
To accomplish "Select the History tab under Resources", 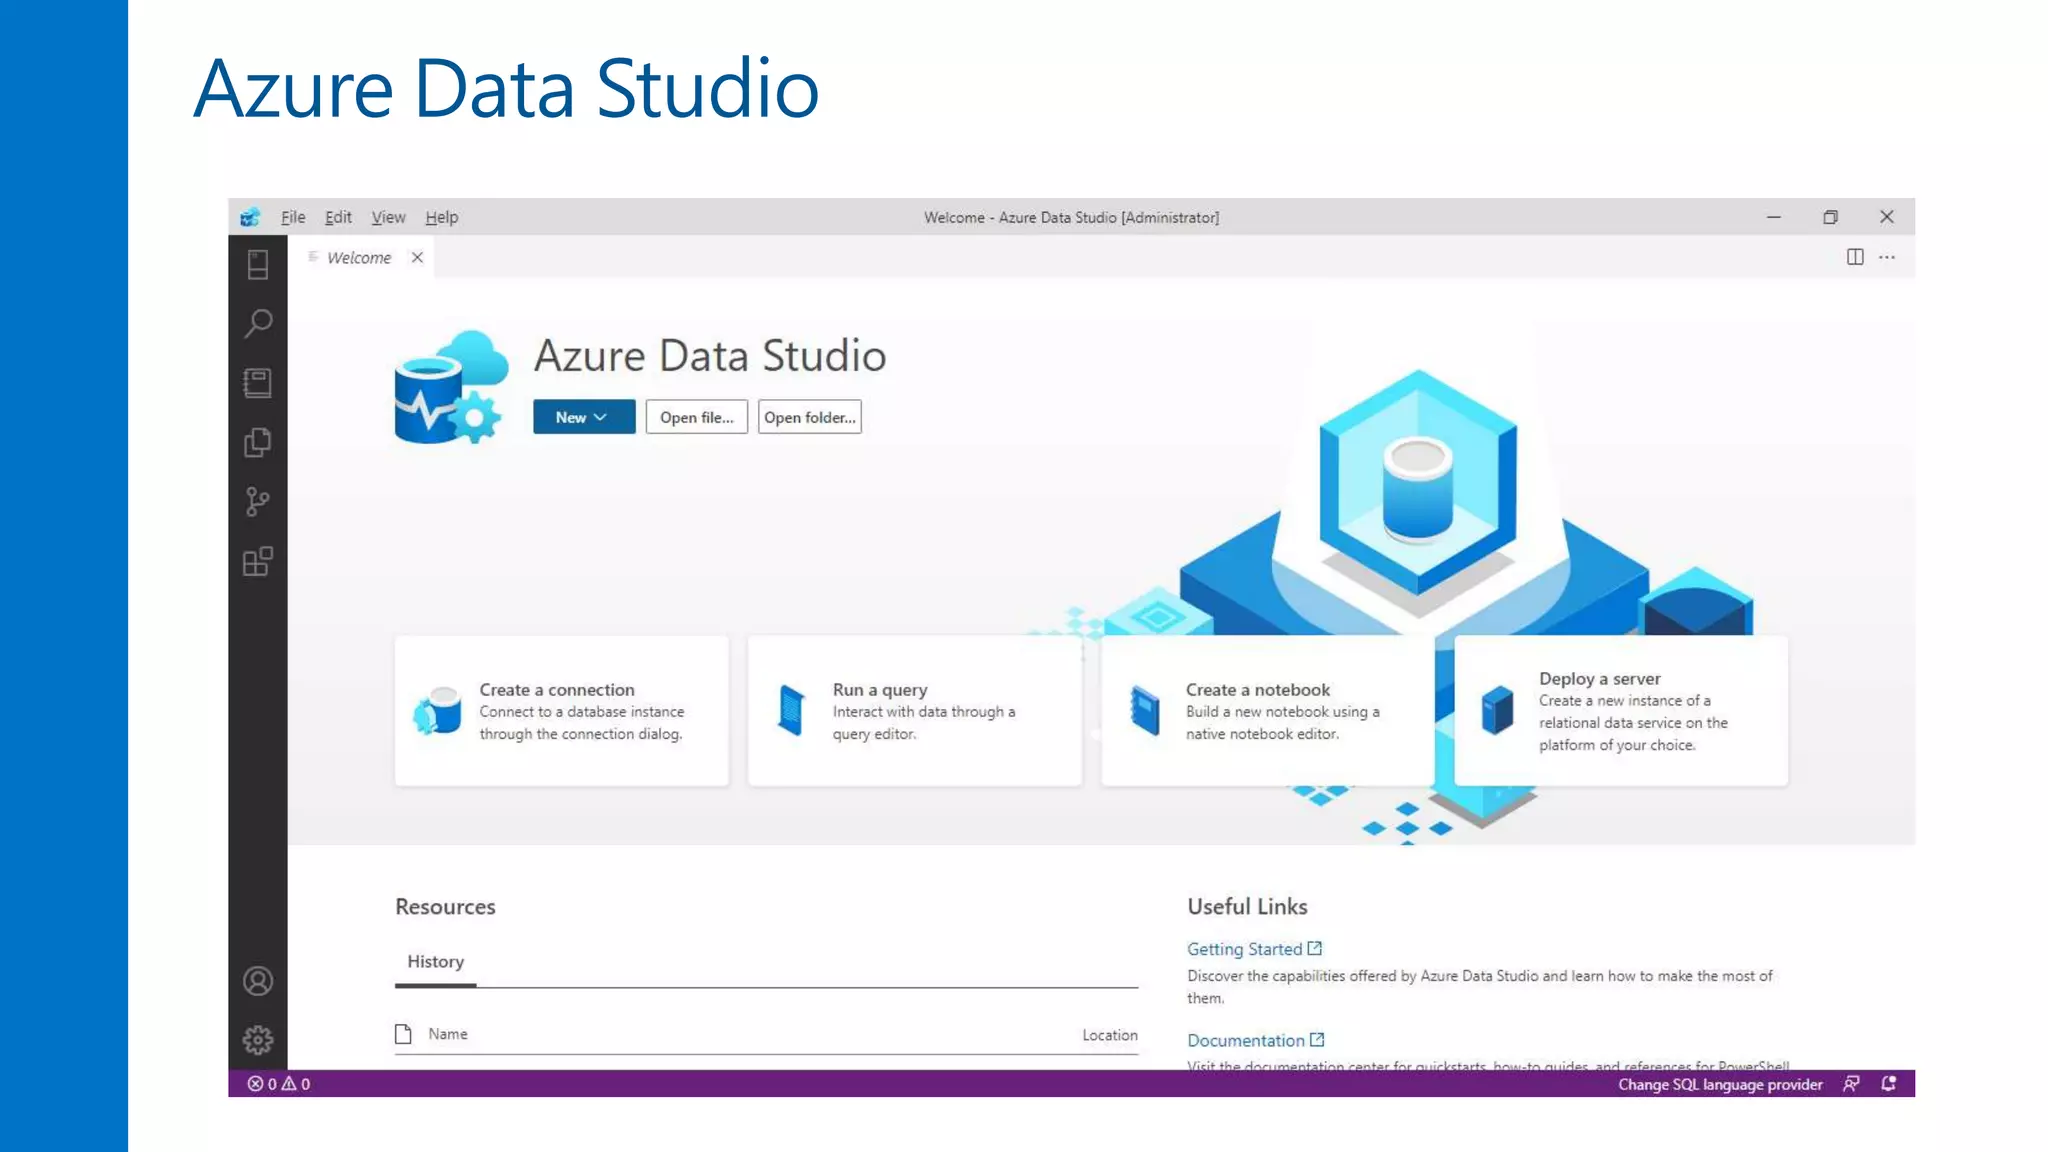I will tap(435, 961).
